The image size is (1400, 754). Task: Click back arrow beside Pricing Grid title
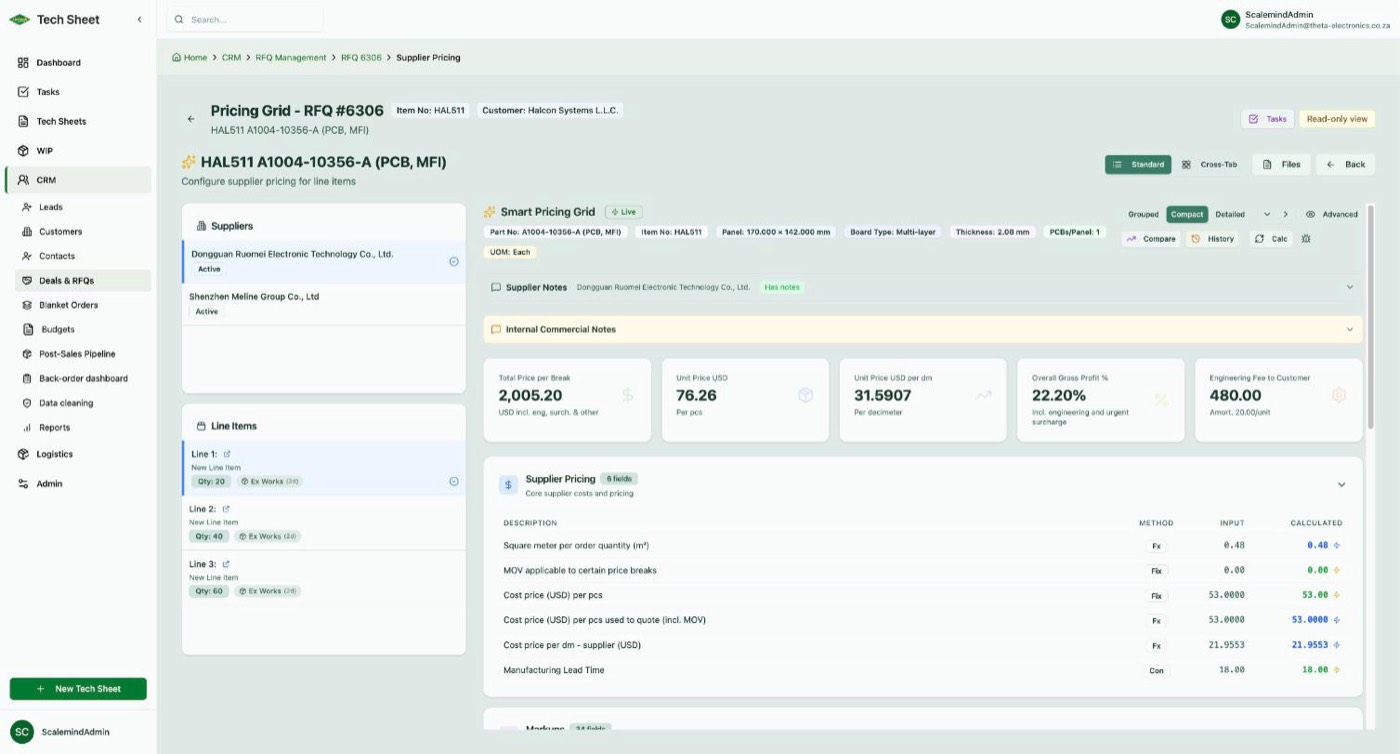pyautogui.click(x=191, y=119)
